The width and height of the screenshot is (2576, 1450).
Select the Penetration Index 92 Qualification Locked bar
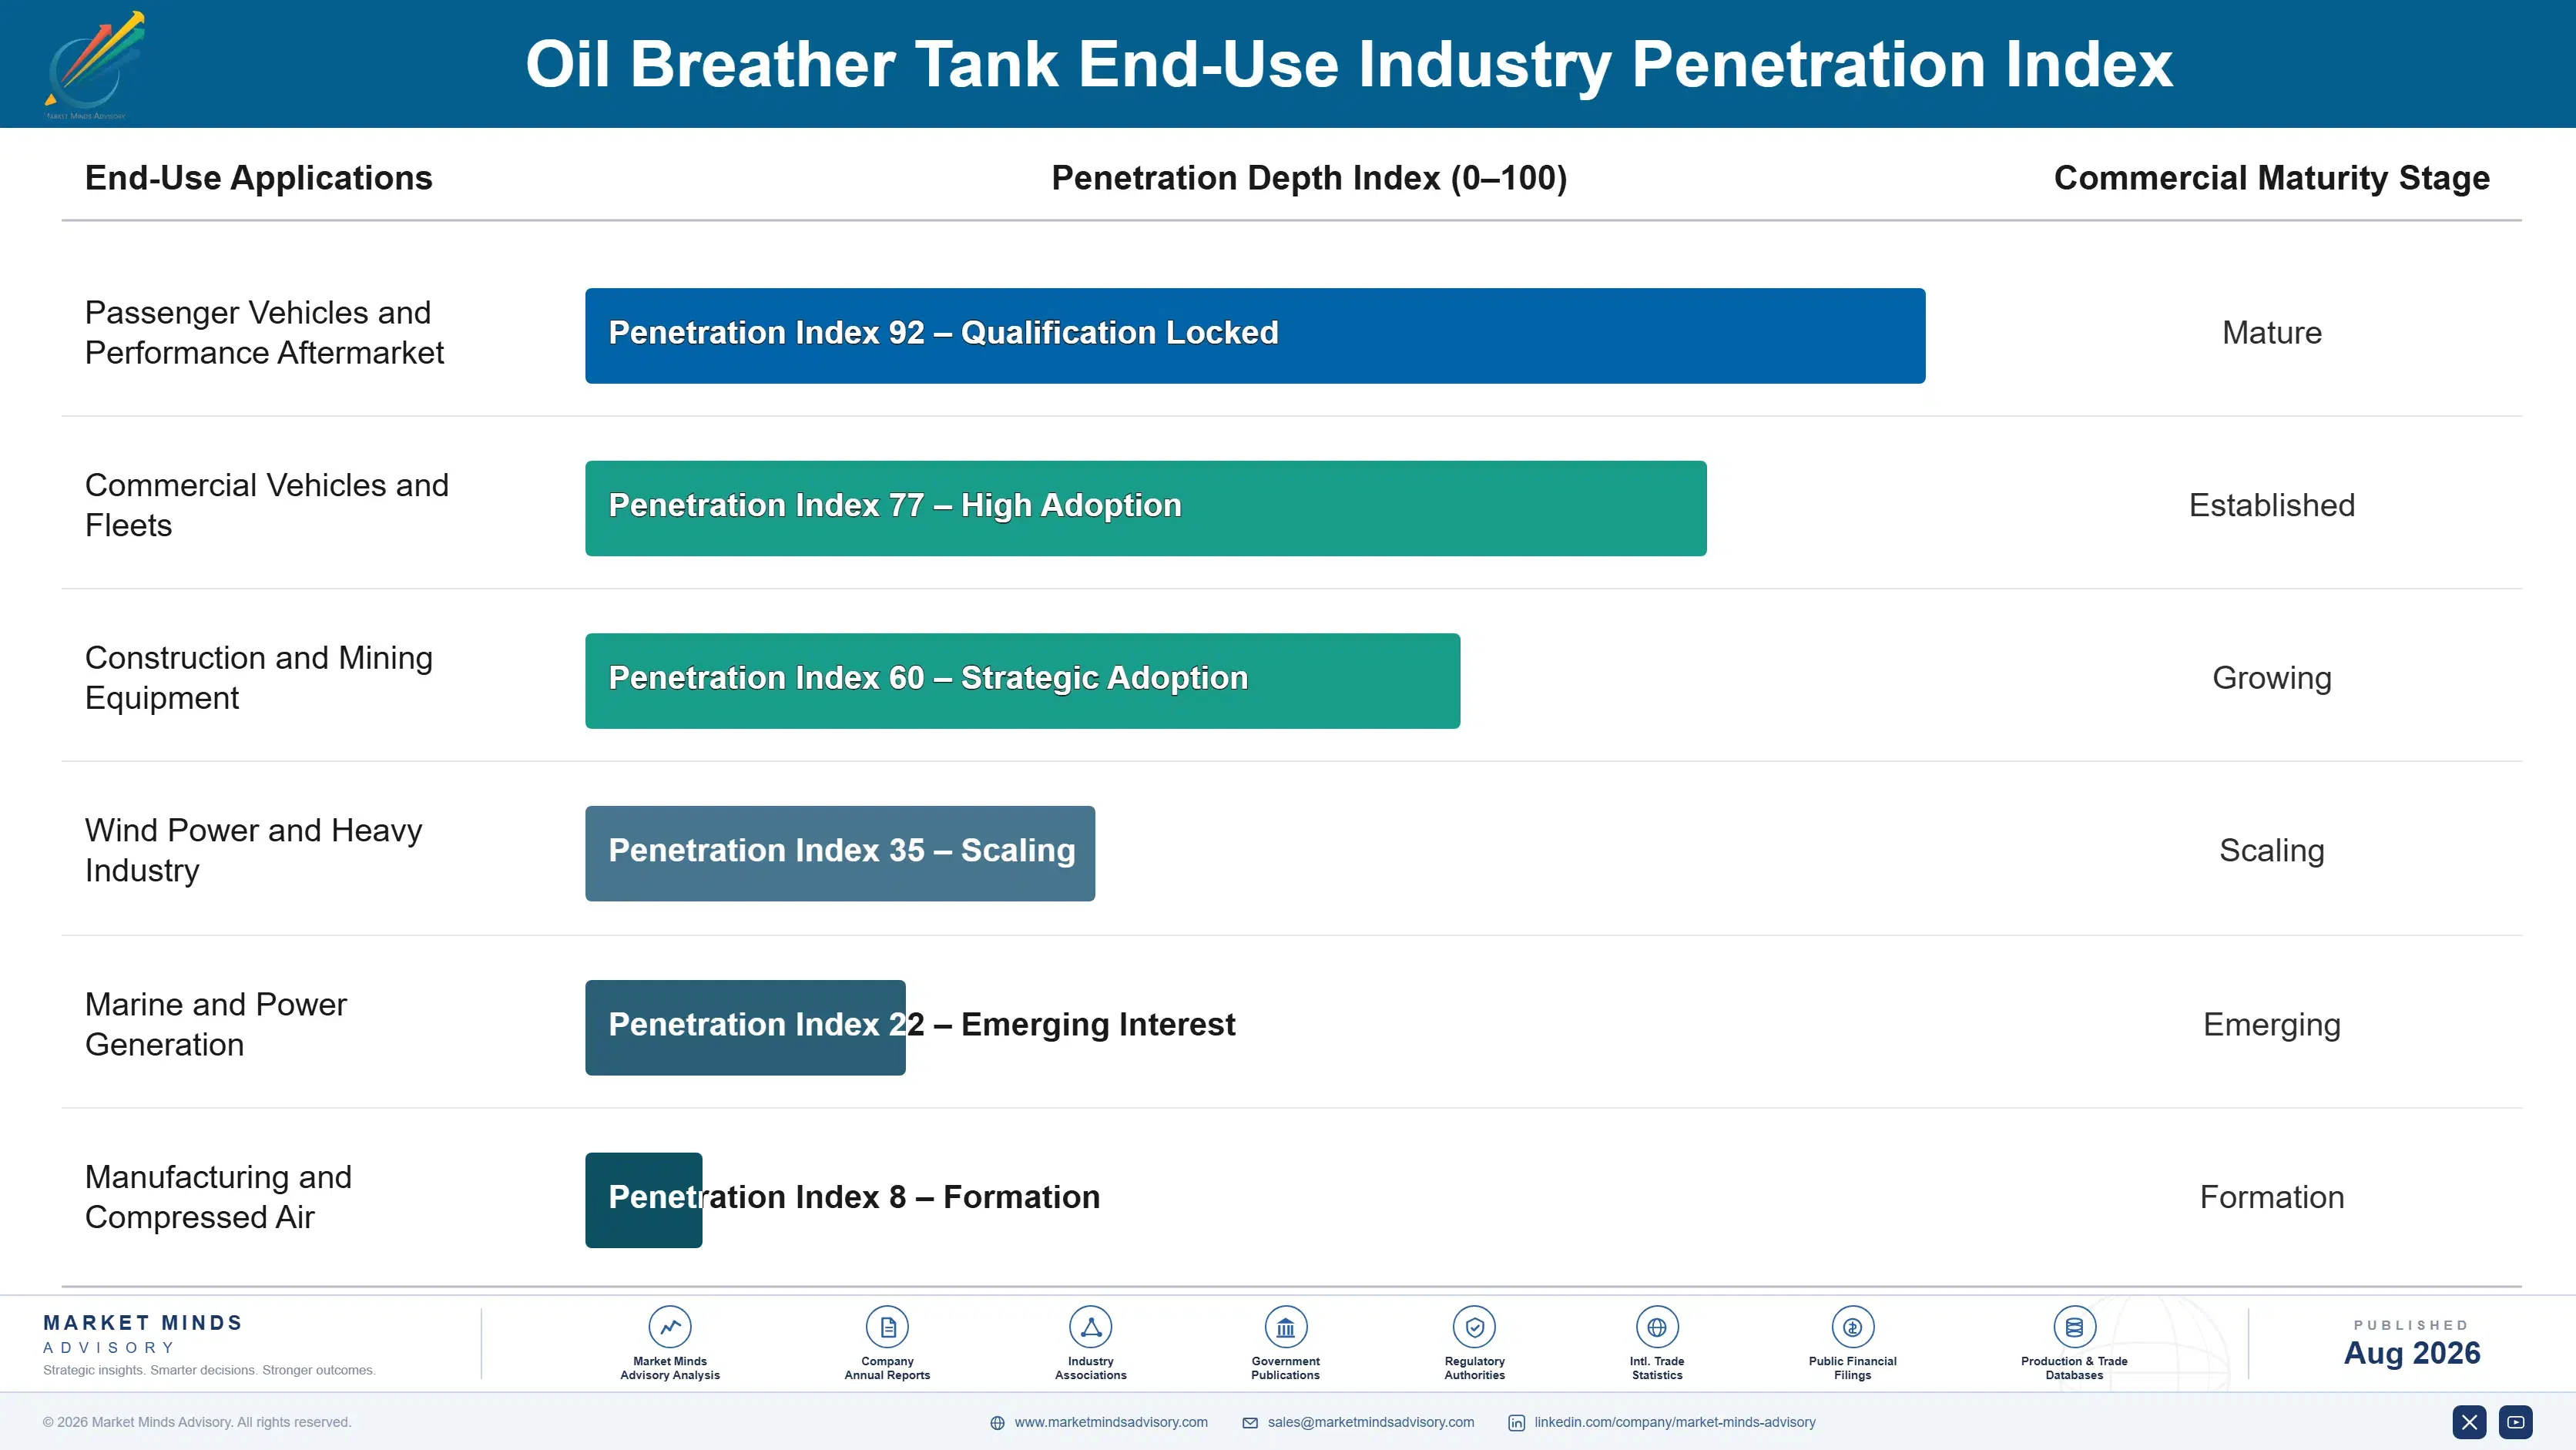tap(1255, 336)
